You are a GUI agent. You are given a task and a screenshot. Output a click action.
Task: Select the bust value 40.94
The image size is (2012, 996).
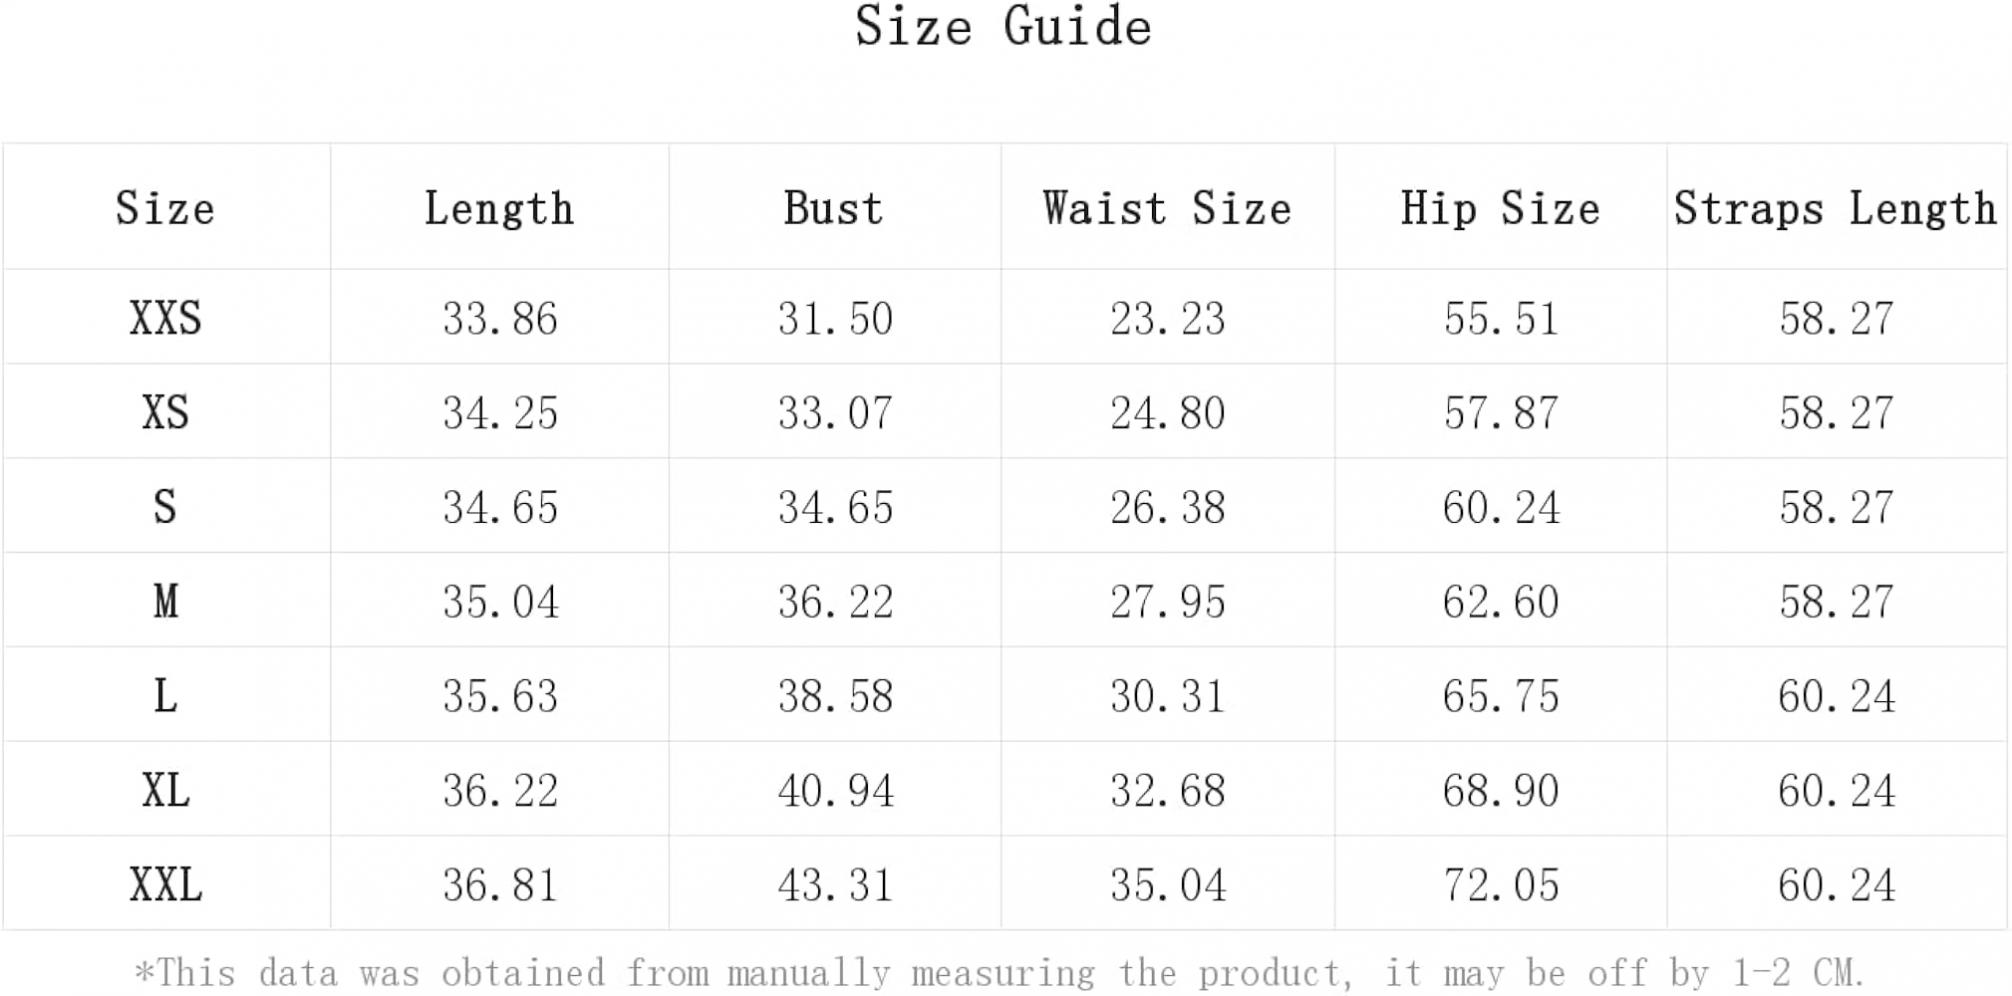pyautogui.click(x=835, y=790)
